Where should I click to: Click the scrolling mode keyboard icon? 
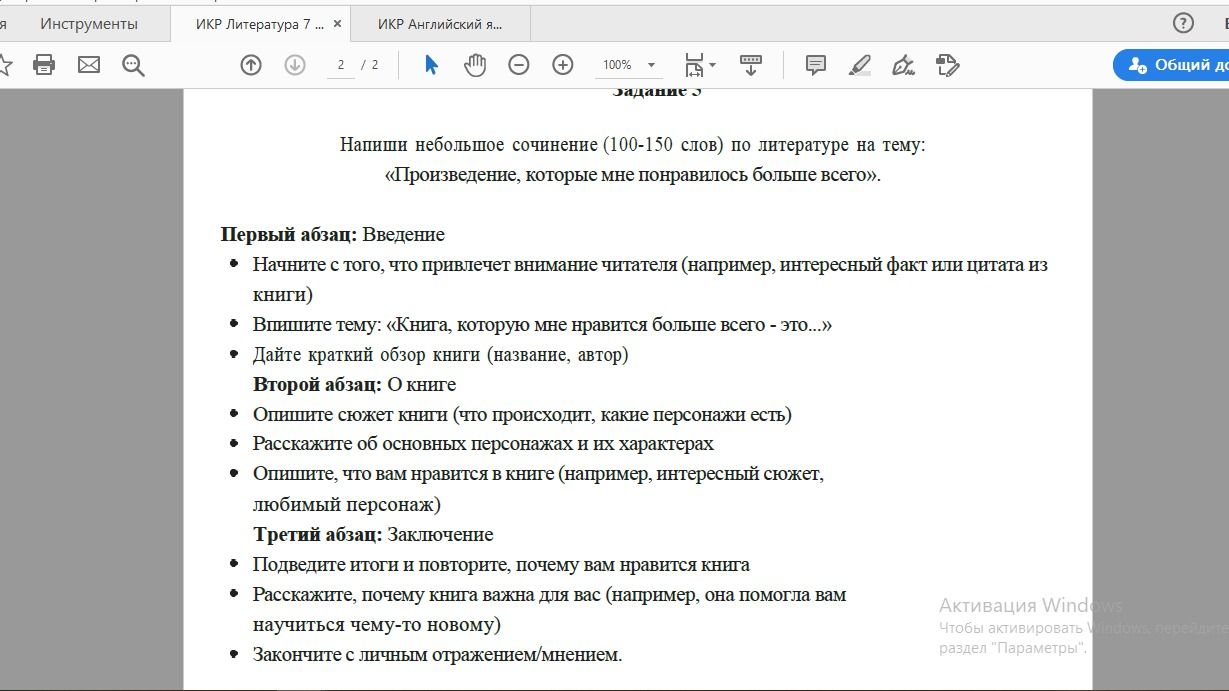point(751,65)
